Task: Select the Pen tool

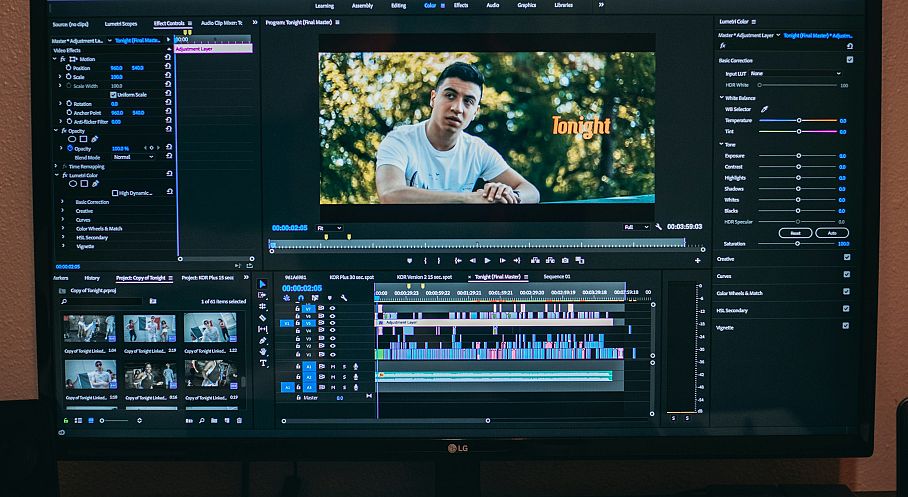Action: pyautogui.click(x=262, y=341)
